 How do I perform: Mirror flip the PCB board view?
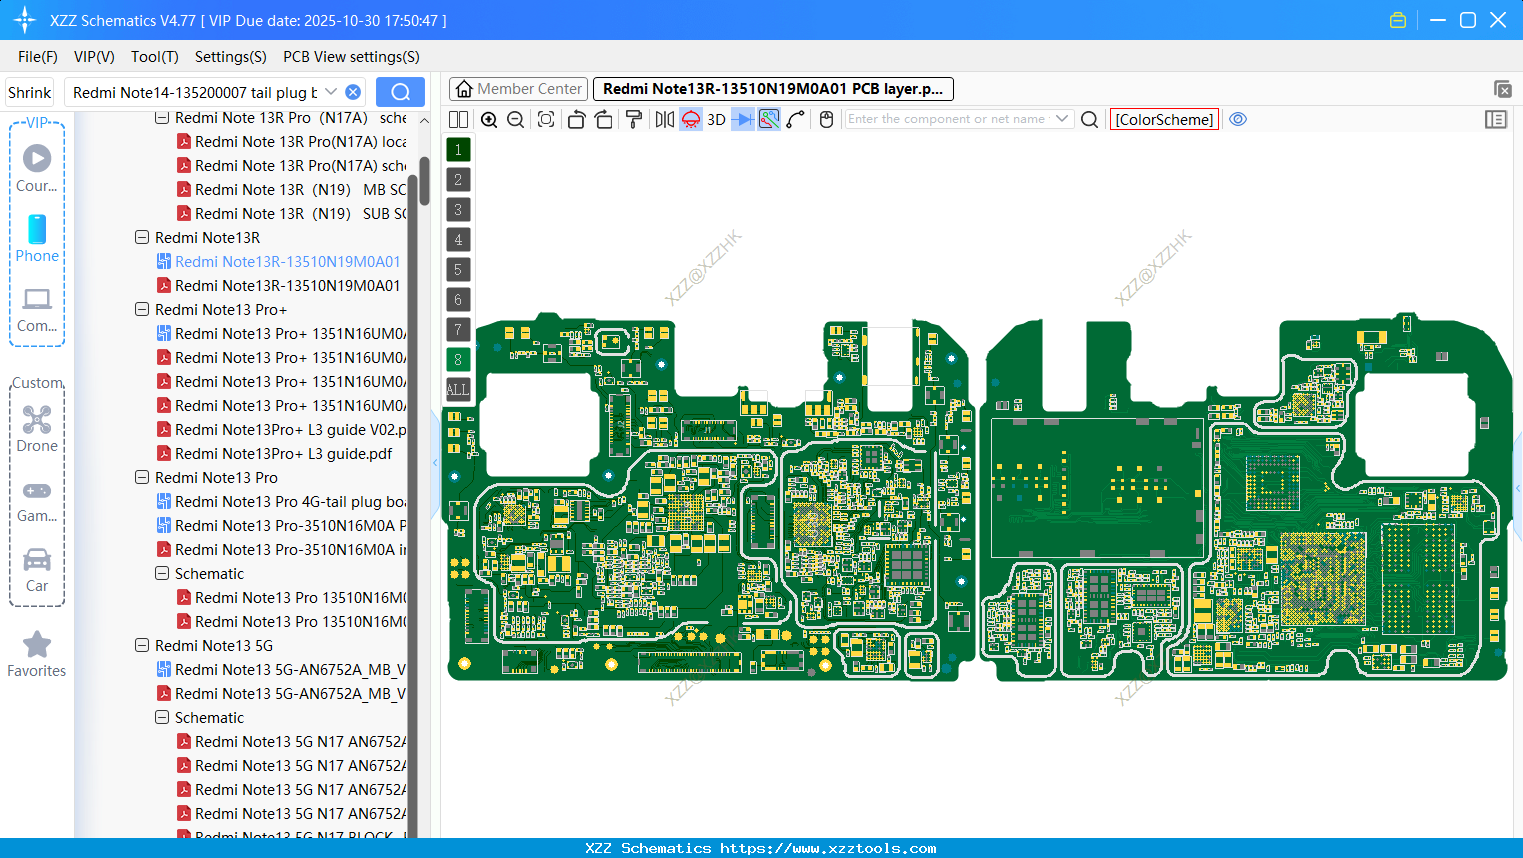(664, 119)
